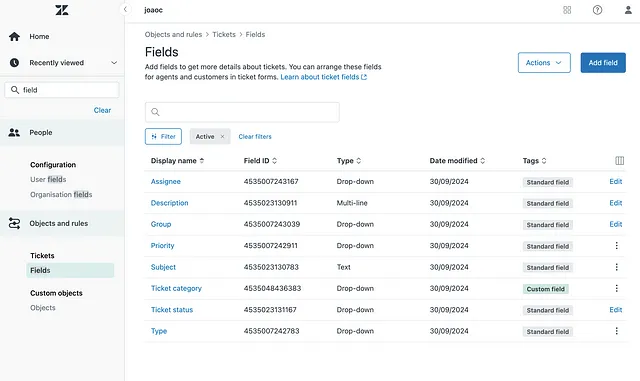This screenshot has height=381, width=640.
Task: Expand the Recently viewed section
Action: tap(114, 62)
